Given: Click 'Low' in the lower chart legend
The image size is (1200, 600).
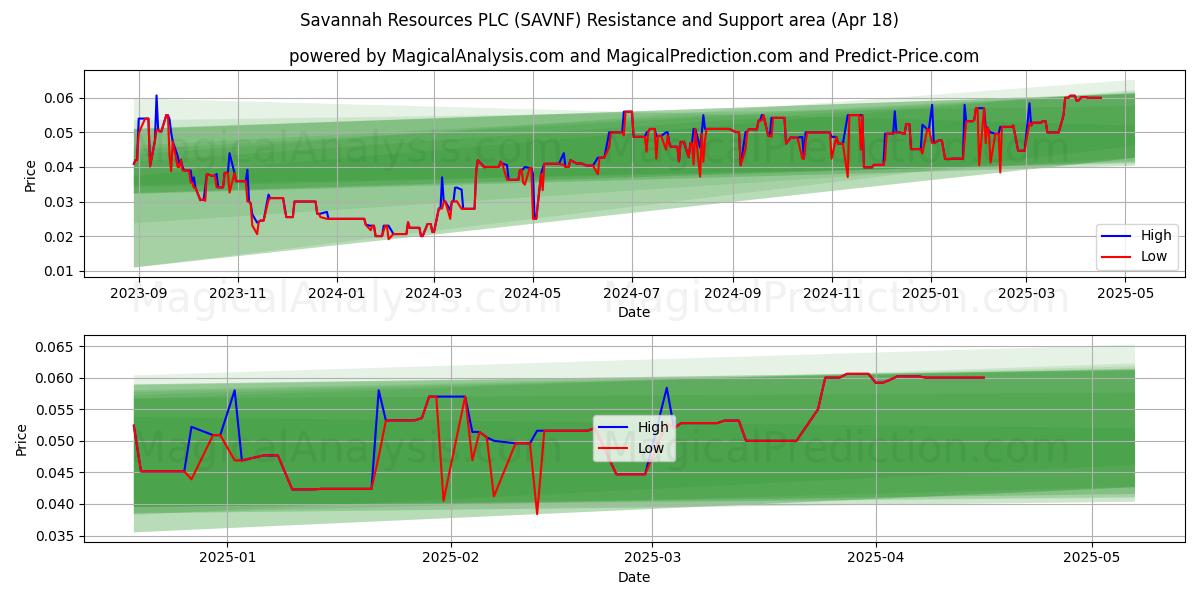Looking at the screenshot, I should coord(651,448).
